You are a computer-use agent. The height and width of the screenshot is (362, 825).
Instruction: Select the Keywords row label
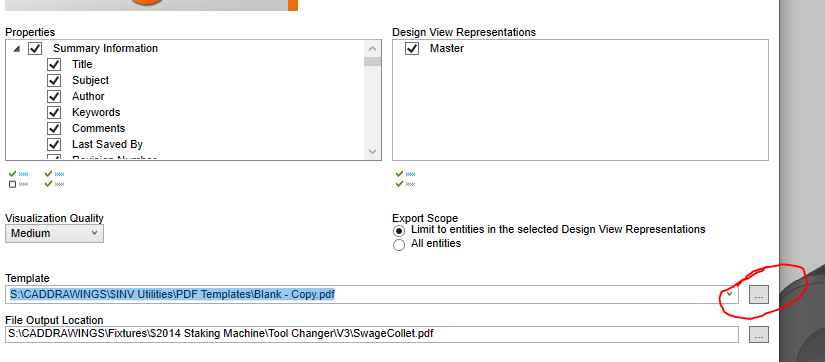point(96,113)
